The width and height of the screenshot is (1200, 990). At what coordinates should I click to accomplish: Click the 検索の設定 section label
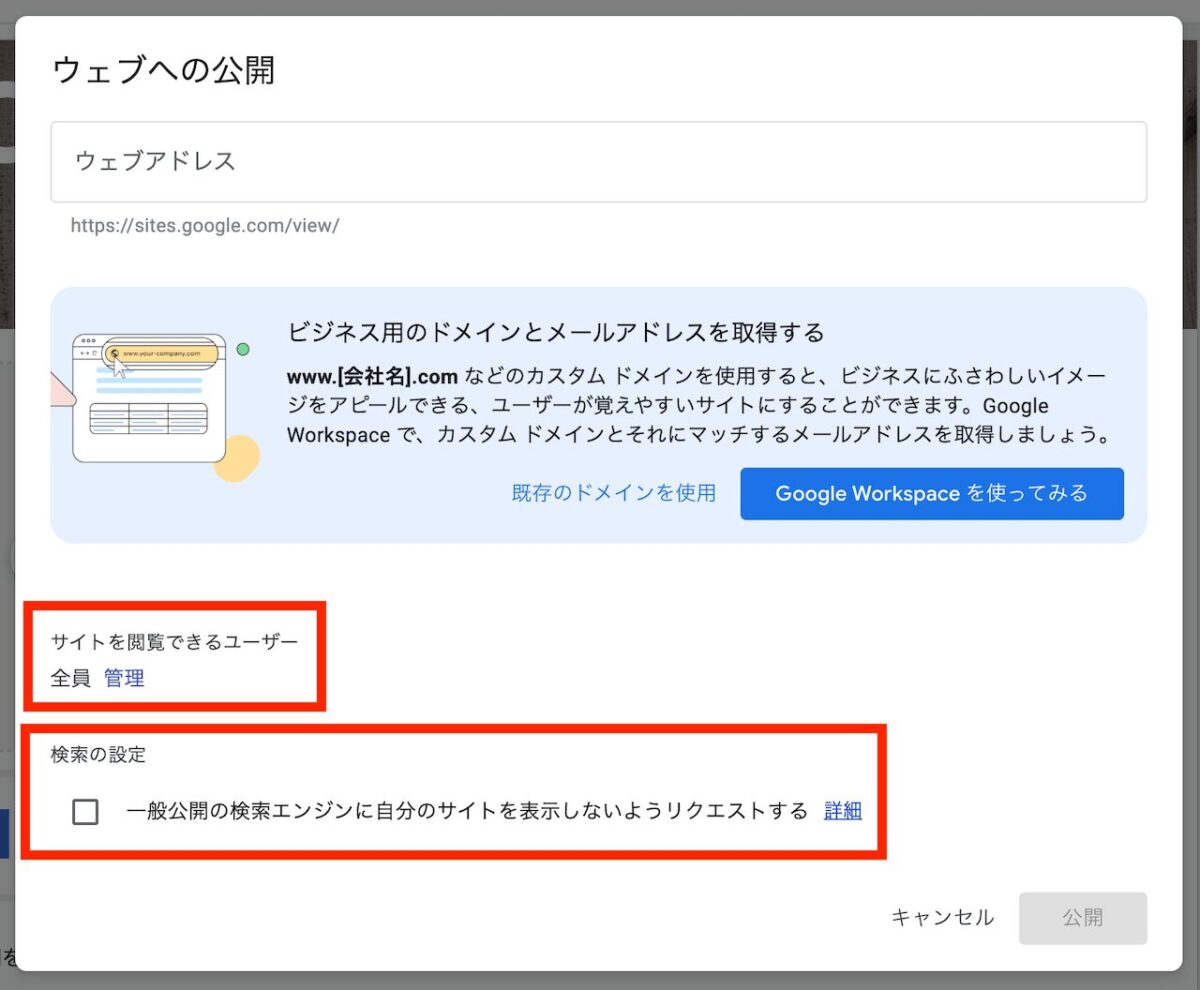tap(98, 754)
